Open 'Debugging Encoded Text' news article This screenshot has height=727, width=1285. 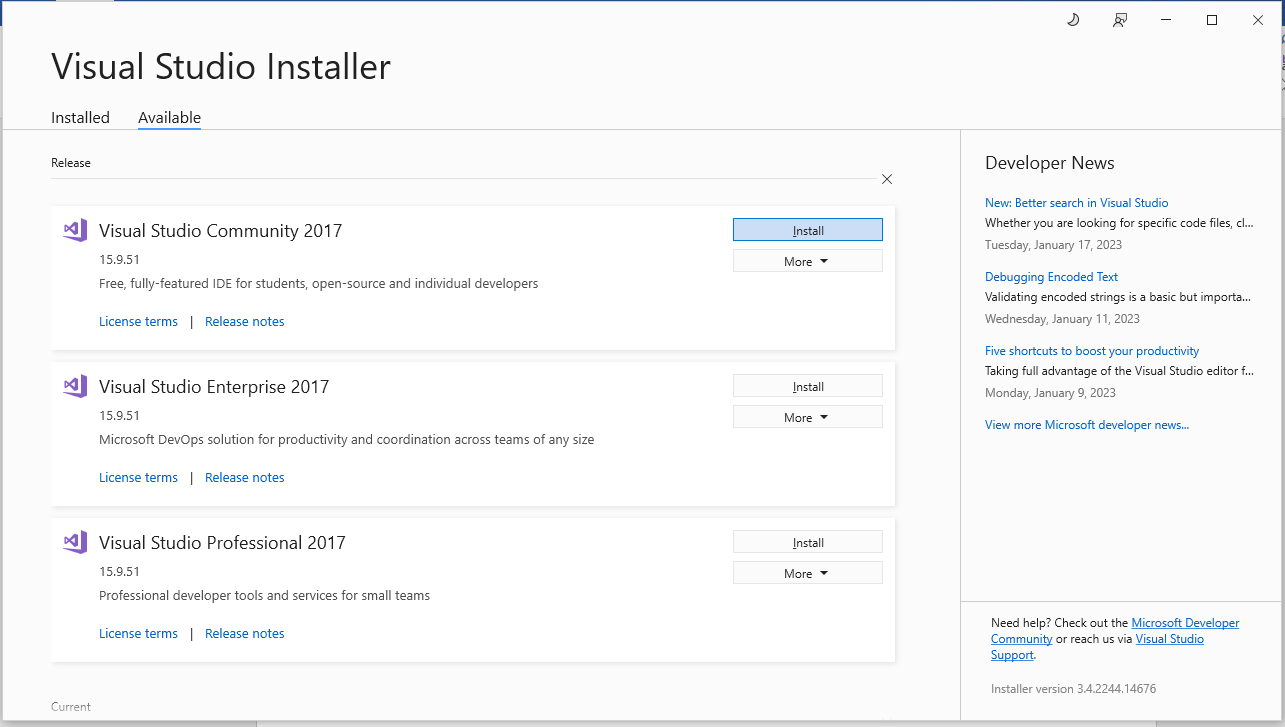pos(1051,276)
